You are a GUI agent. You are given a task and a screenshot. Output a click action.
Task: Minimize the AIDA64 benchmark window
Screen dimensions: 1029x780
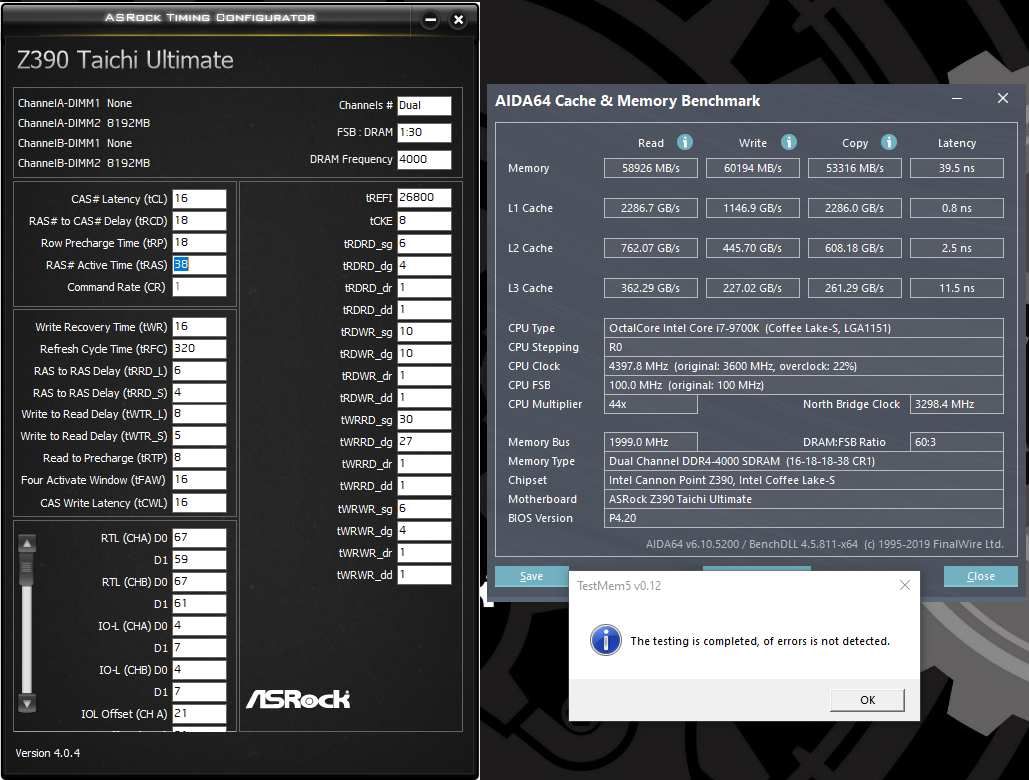pyautogui.click(x=957, y=98)
